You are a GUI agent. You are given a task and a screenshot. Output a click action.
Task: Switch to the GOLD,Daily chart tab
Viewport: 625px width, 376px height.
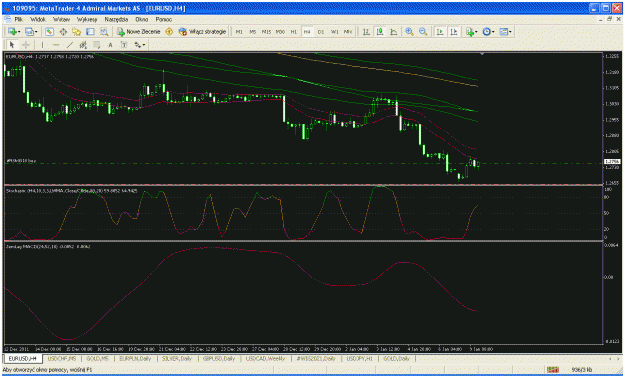click(397, 358)
